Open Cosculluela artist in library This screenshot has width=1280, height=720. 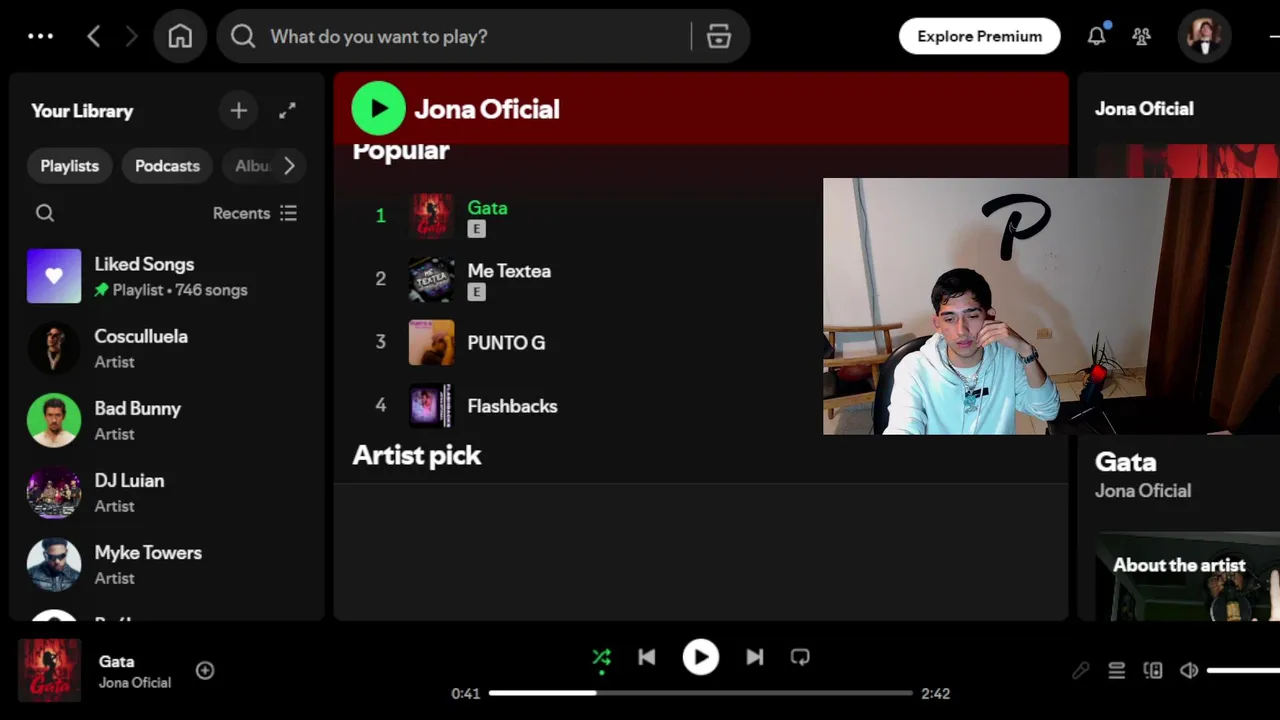pyautogui.click(x=166, y=348)
